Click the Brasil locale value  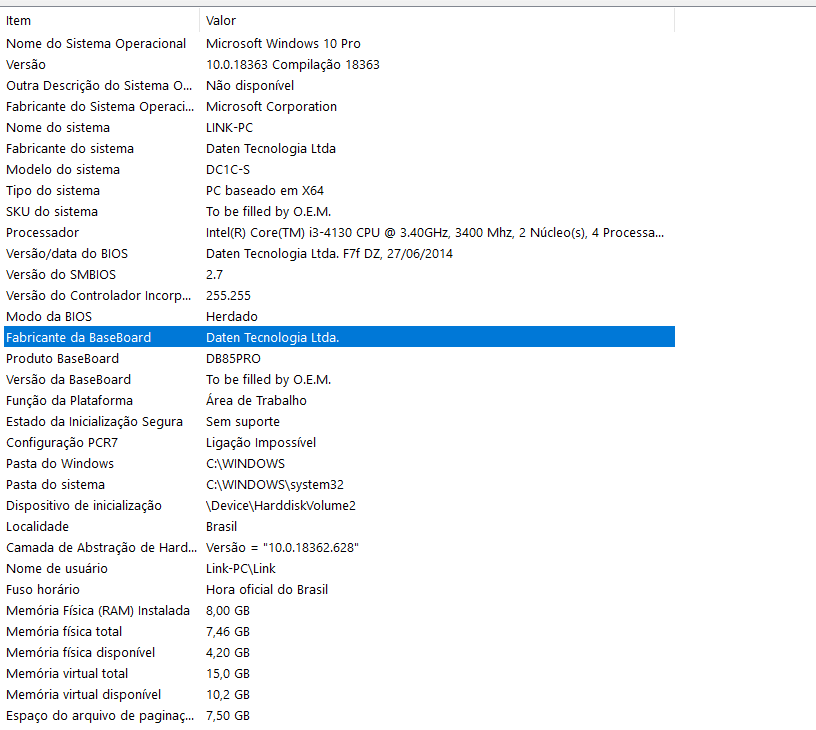click(x=221, y=527)
